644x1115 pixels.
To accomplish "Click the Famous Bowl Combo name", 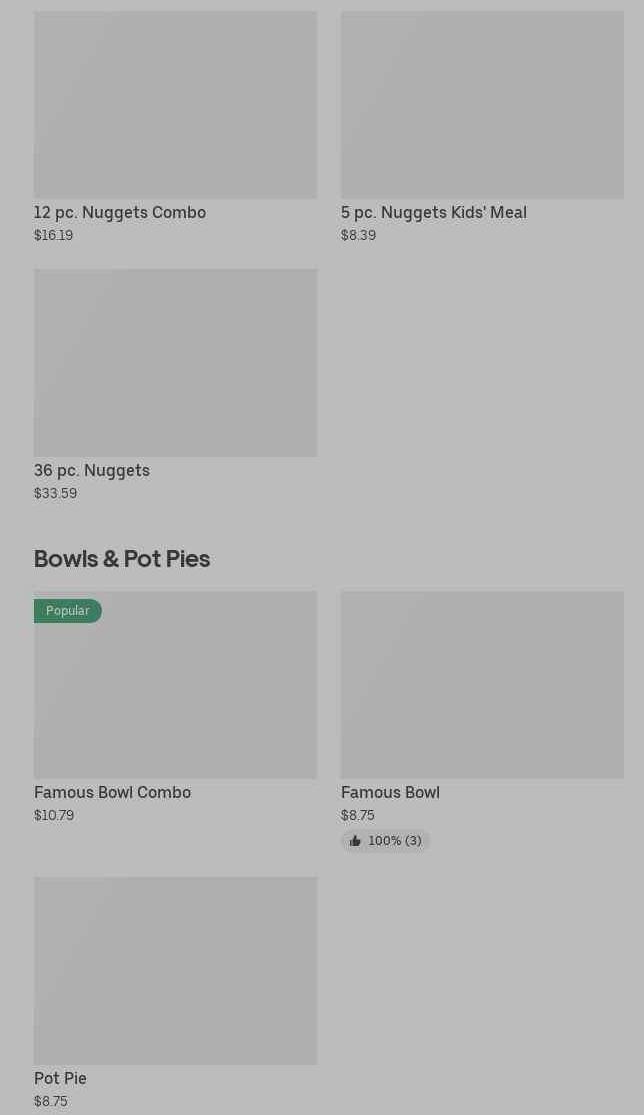I will pos(112,792).
